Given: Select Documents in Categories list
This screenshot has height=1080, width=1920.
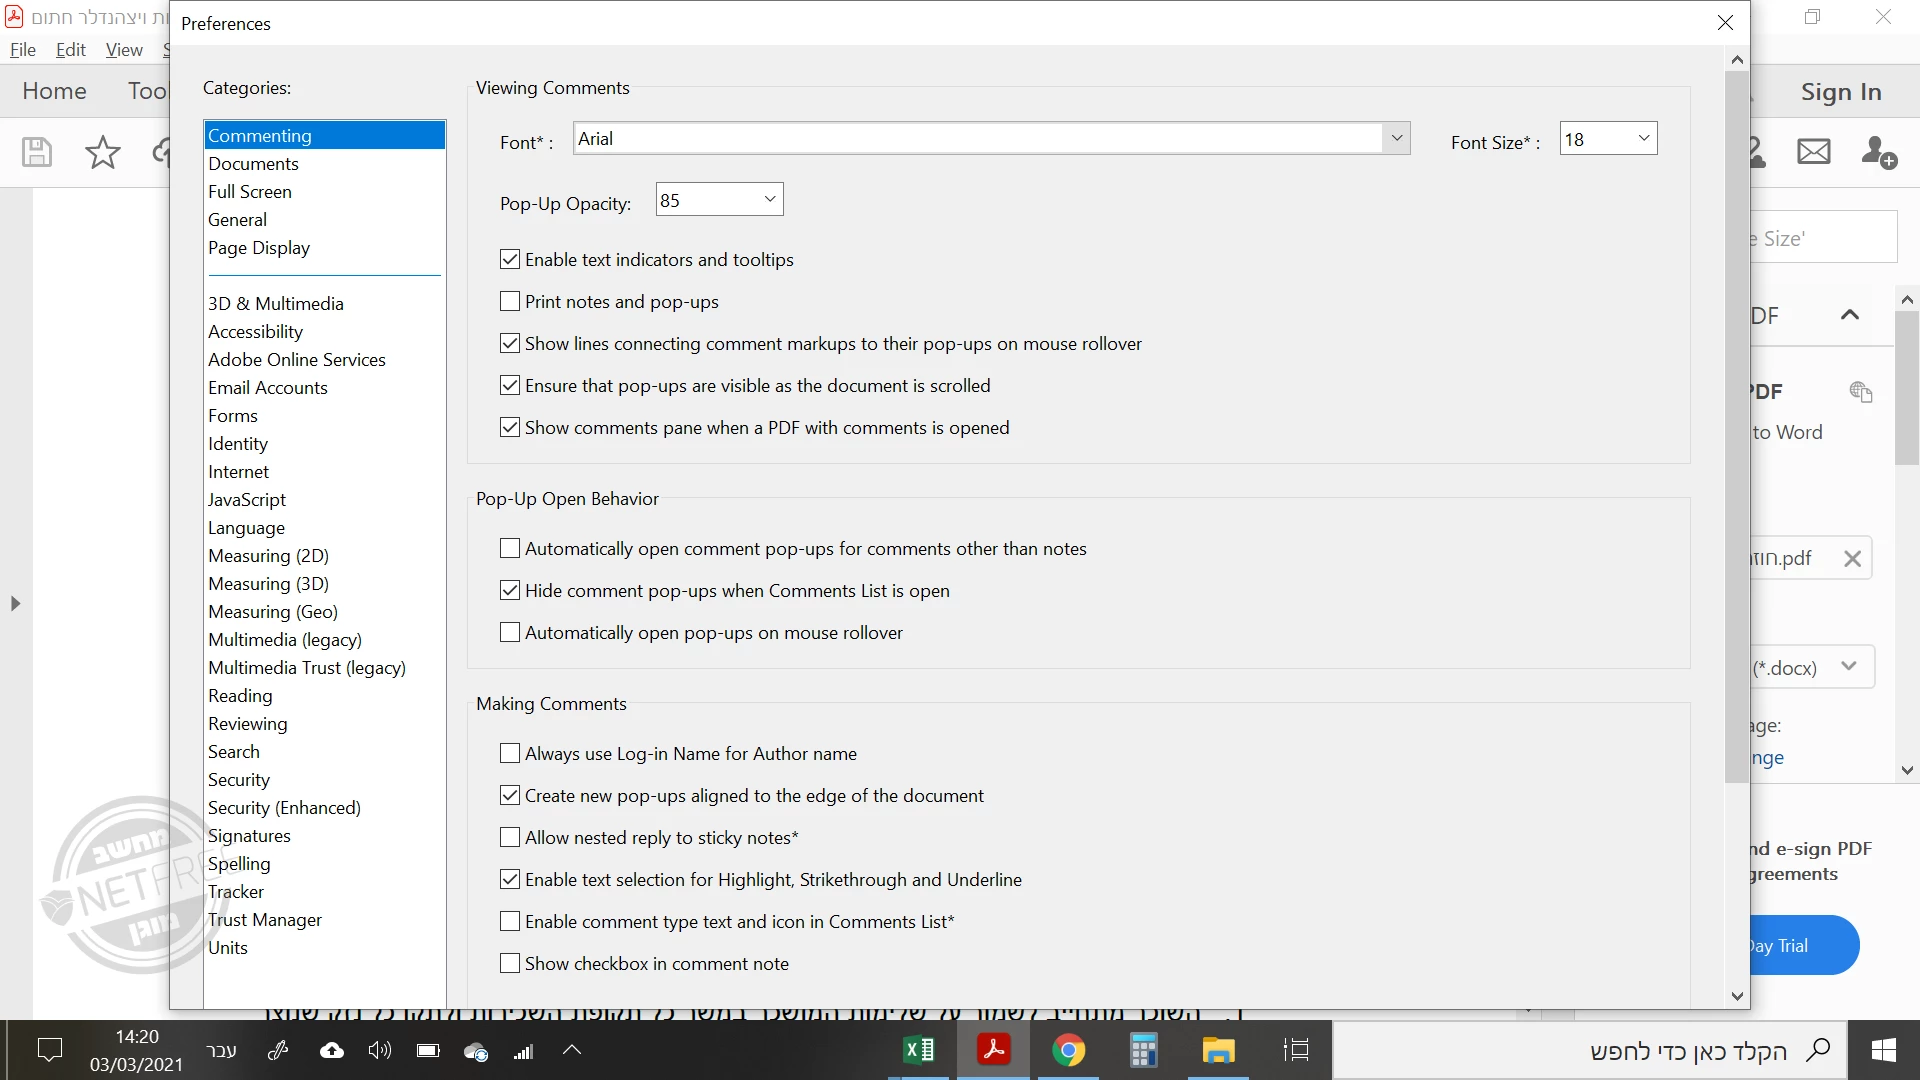Looking at the screenshot, I should [253, 163].
